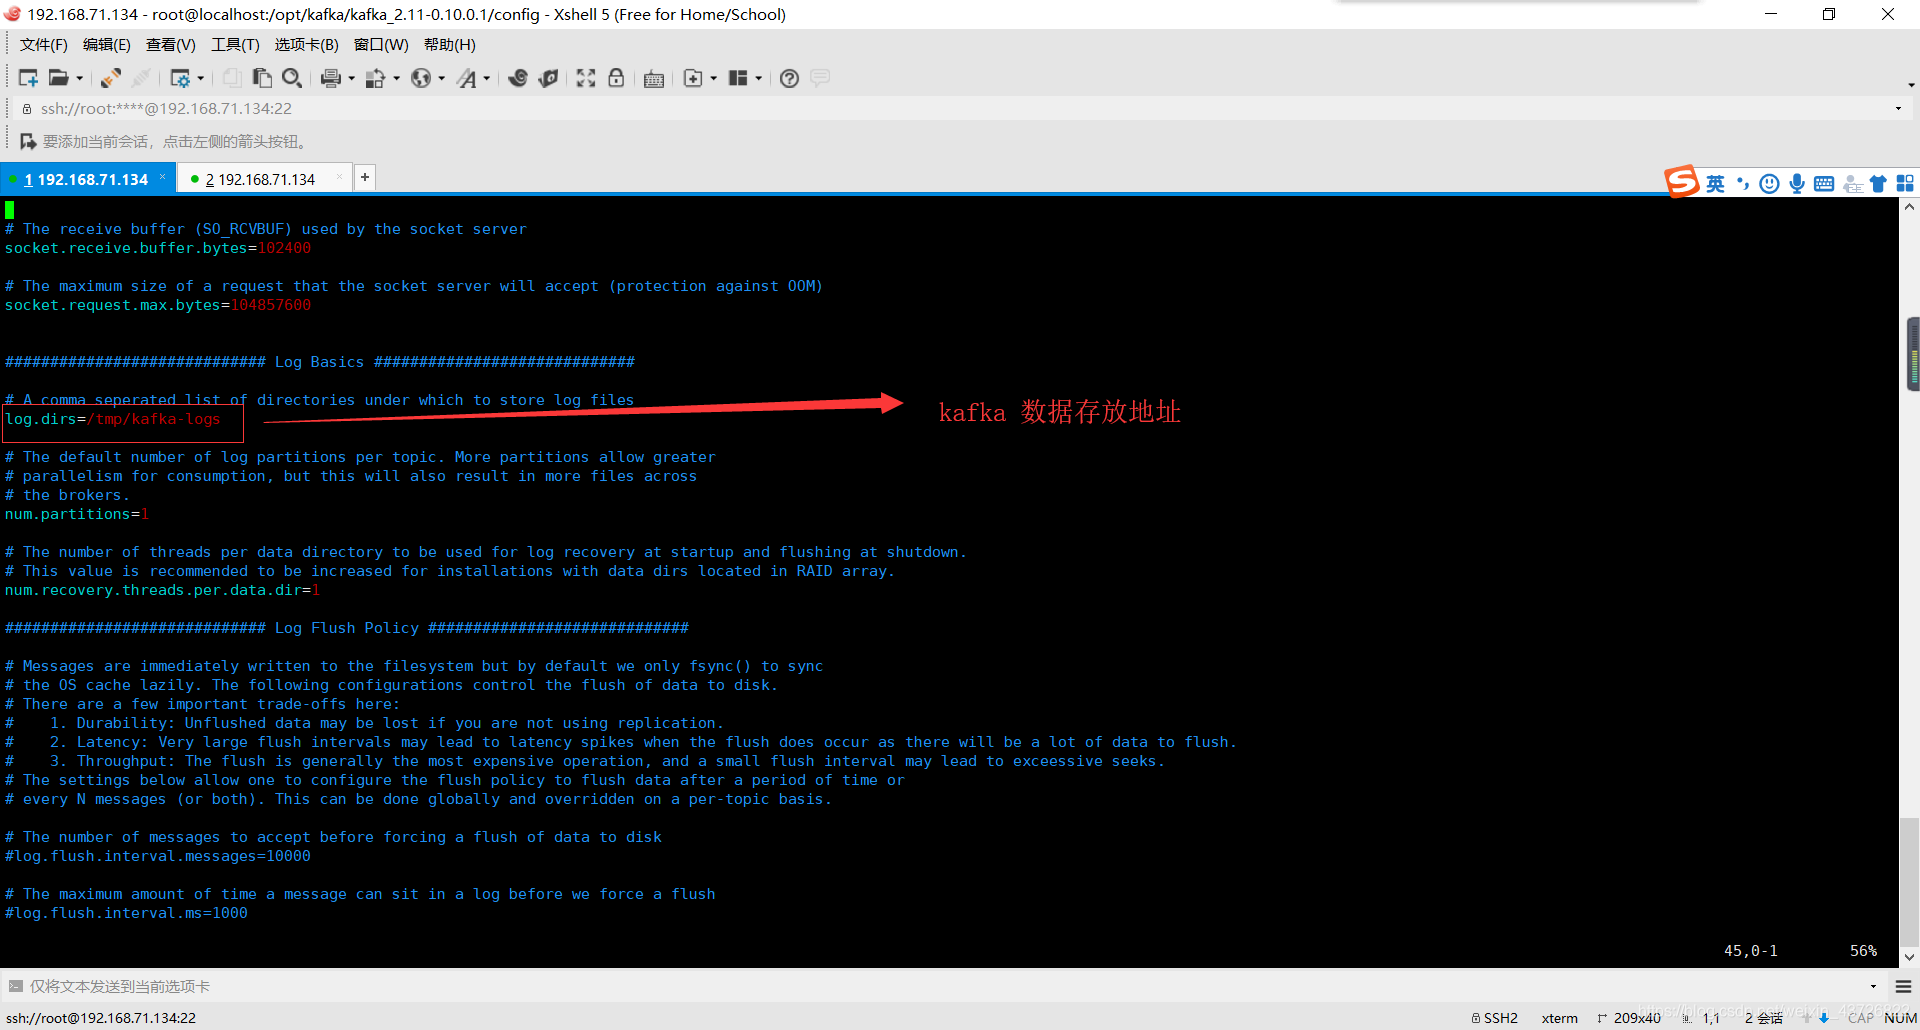Expand the new tab group dropdown arrow
Viewport: 1920px width, 1030px height.
(713, 79)
